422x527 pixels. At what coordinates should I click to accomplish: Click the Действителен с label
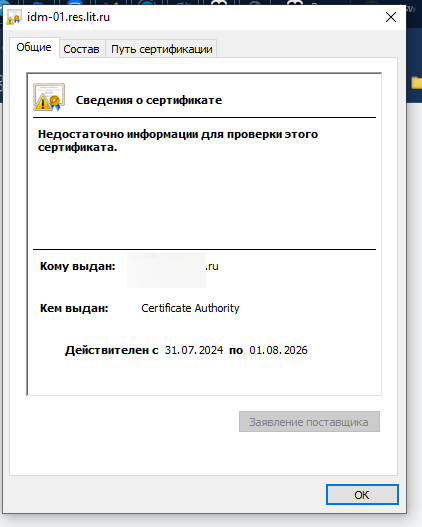point(112,350)
